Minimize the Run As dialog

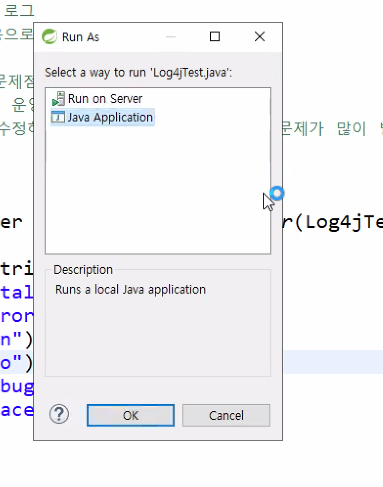pyautogui.click(x=171, y=37)
